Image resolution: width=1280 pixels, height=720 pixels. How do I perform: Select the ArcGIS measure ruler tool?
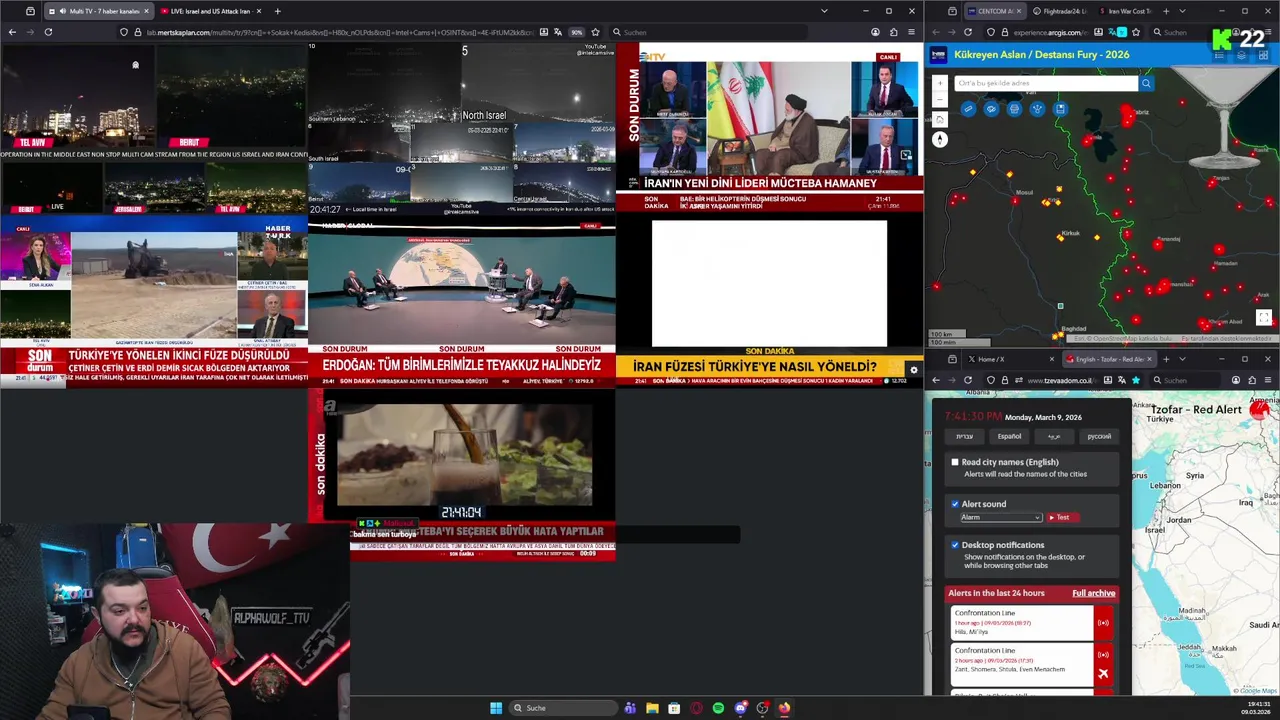click(x=968, y=109)
